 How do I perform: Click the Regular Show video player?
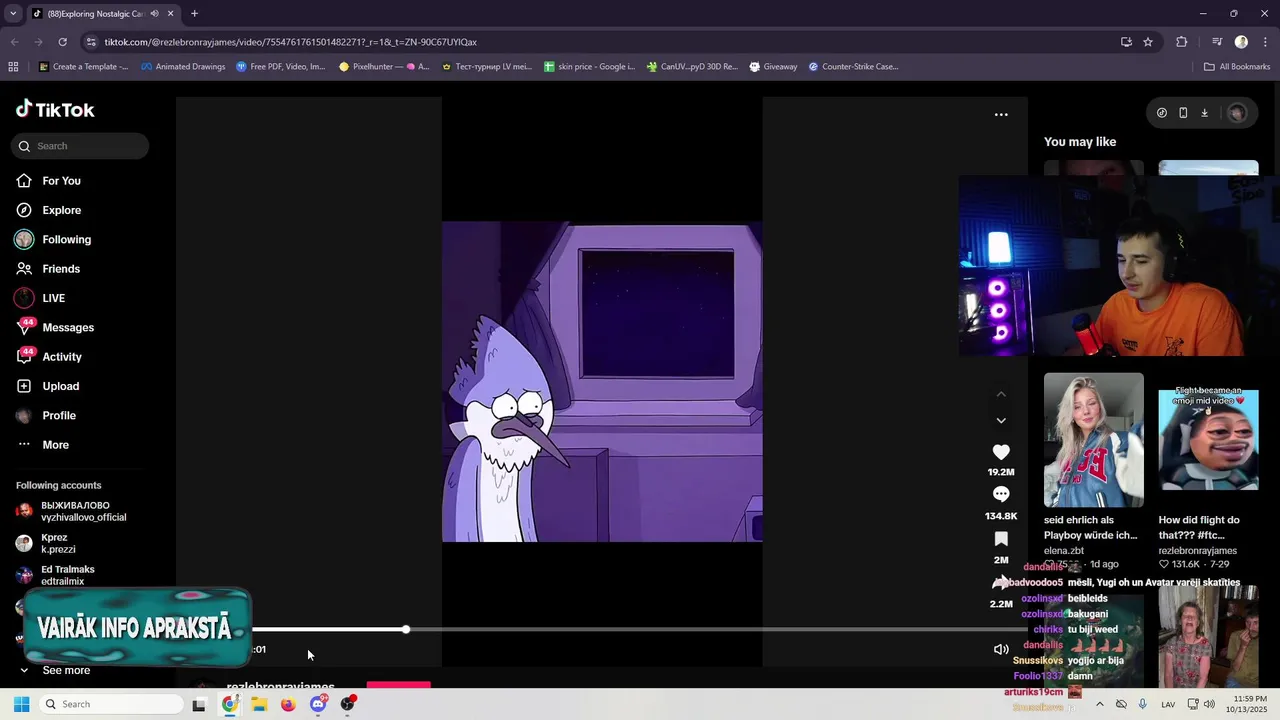coord(602,382)
